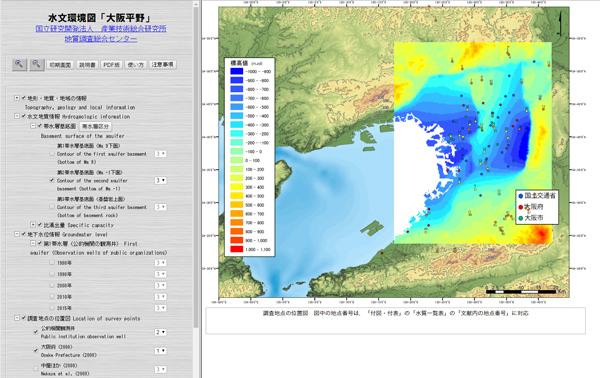Click the blue 国土交通省 legend marker
Viewport: 600px width, 378px height.
520,196
